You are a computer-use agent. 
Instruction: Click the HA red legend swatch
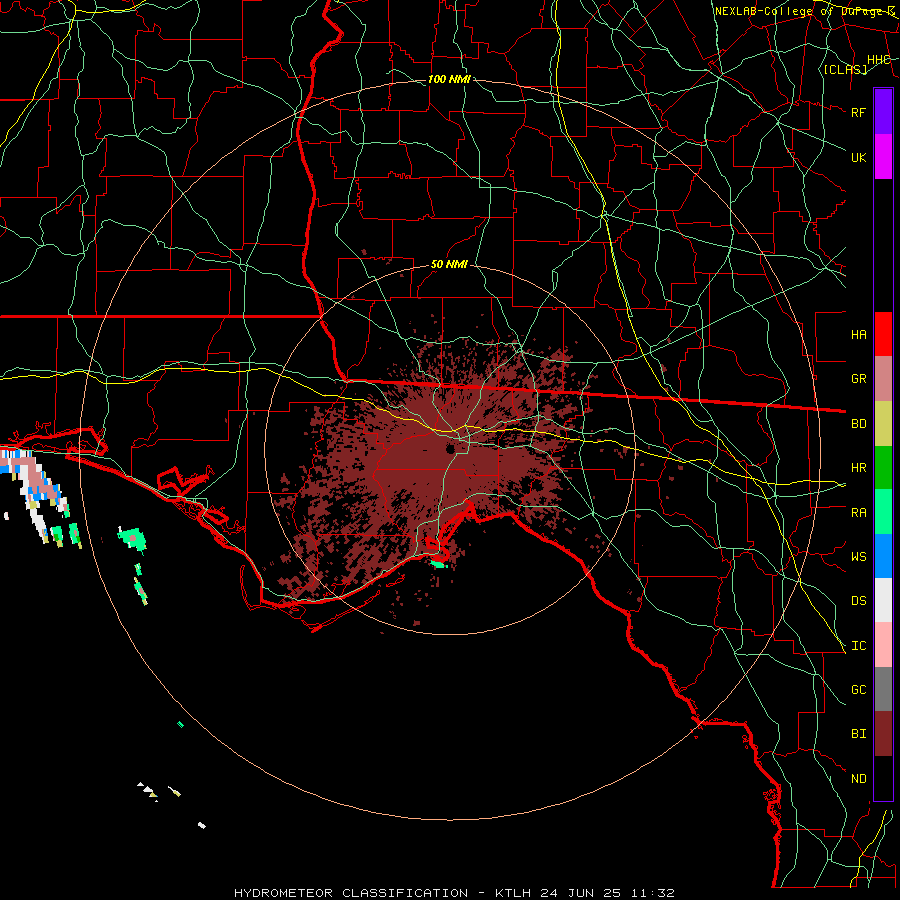pyautogui.click(x=883, y=334)
